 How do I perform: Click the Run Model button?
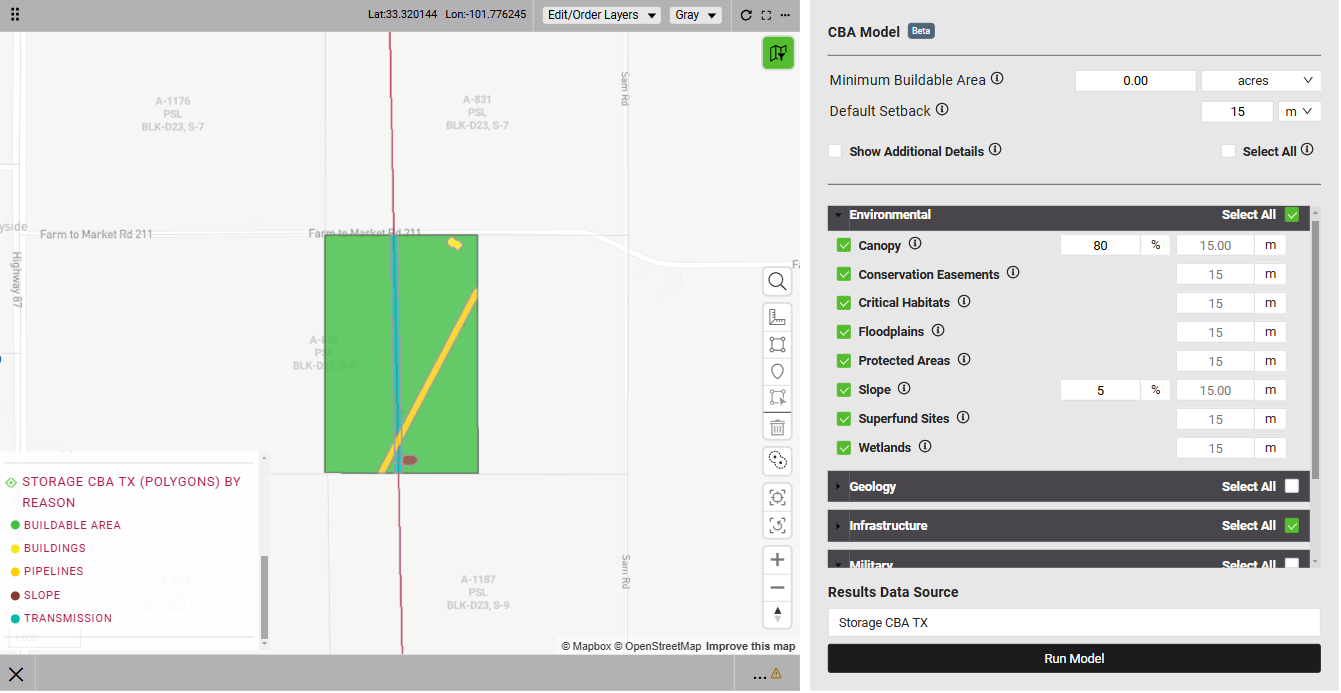click(1074, 659)
